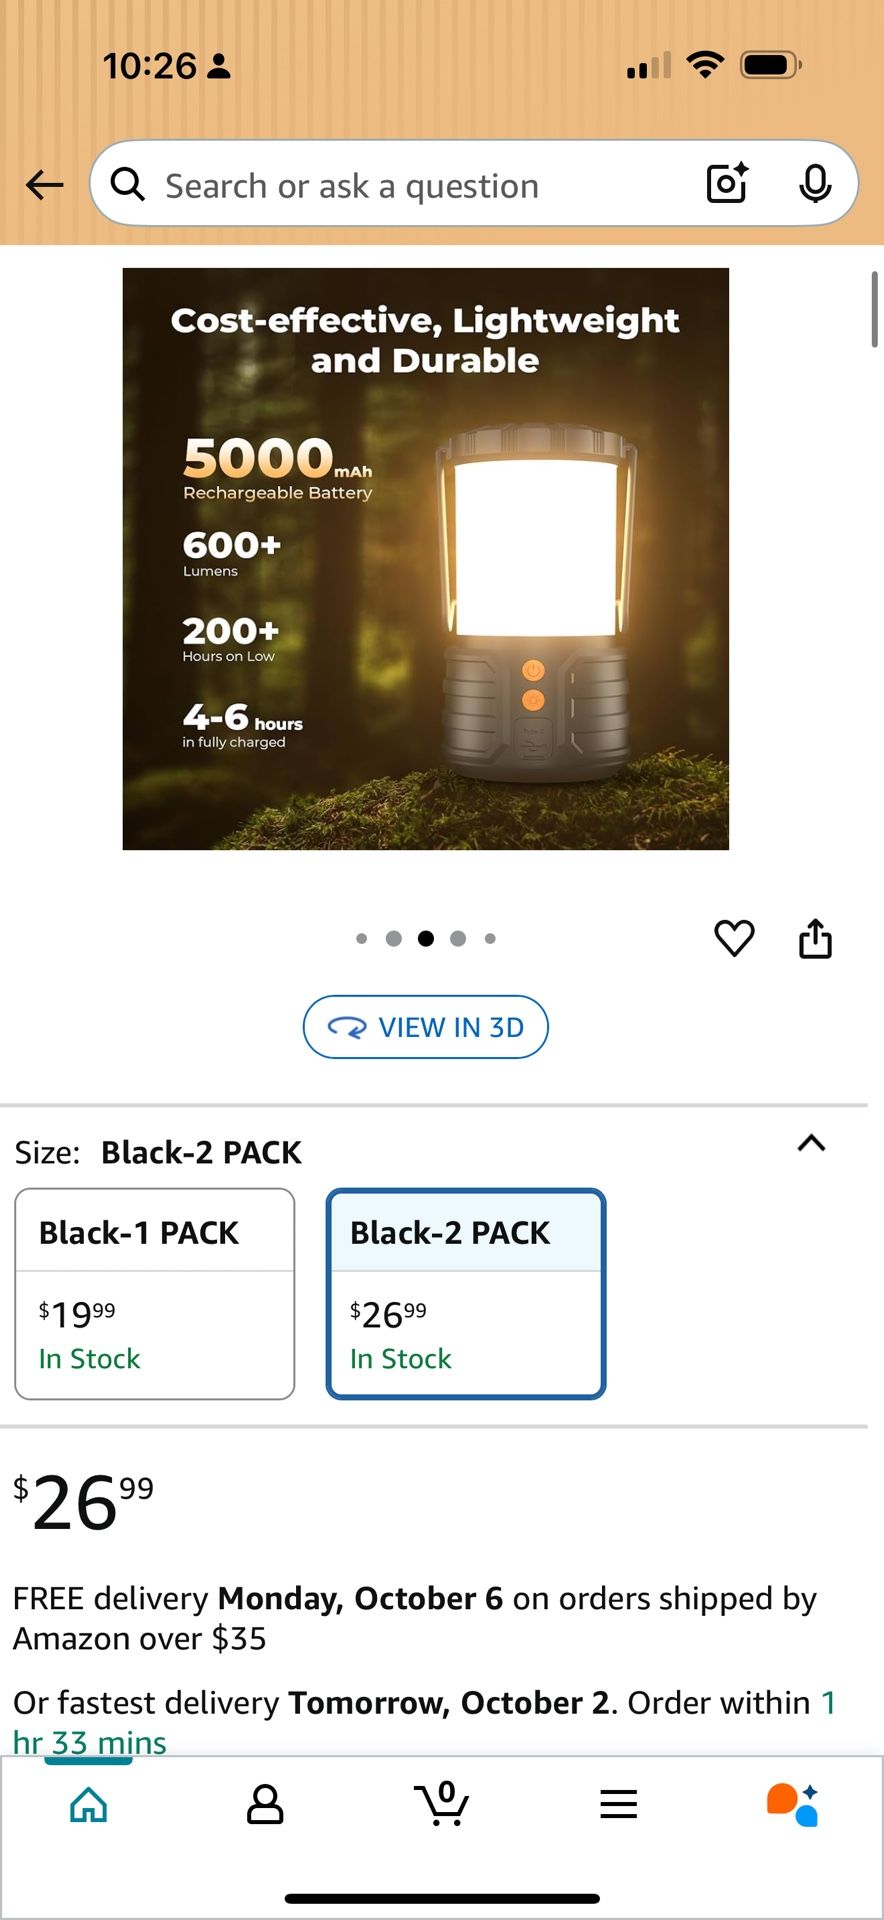Add item to wishlist heart icon
Image resolution: width=884 pixels, height=1920 pixels.
(x=734, y=938)
